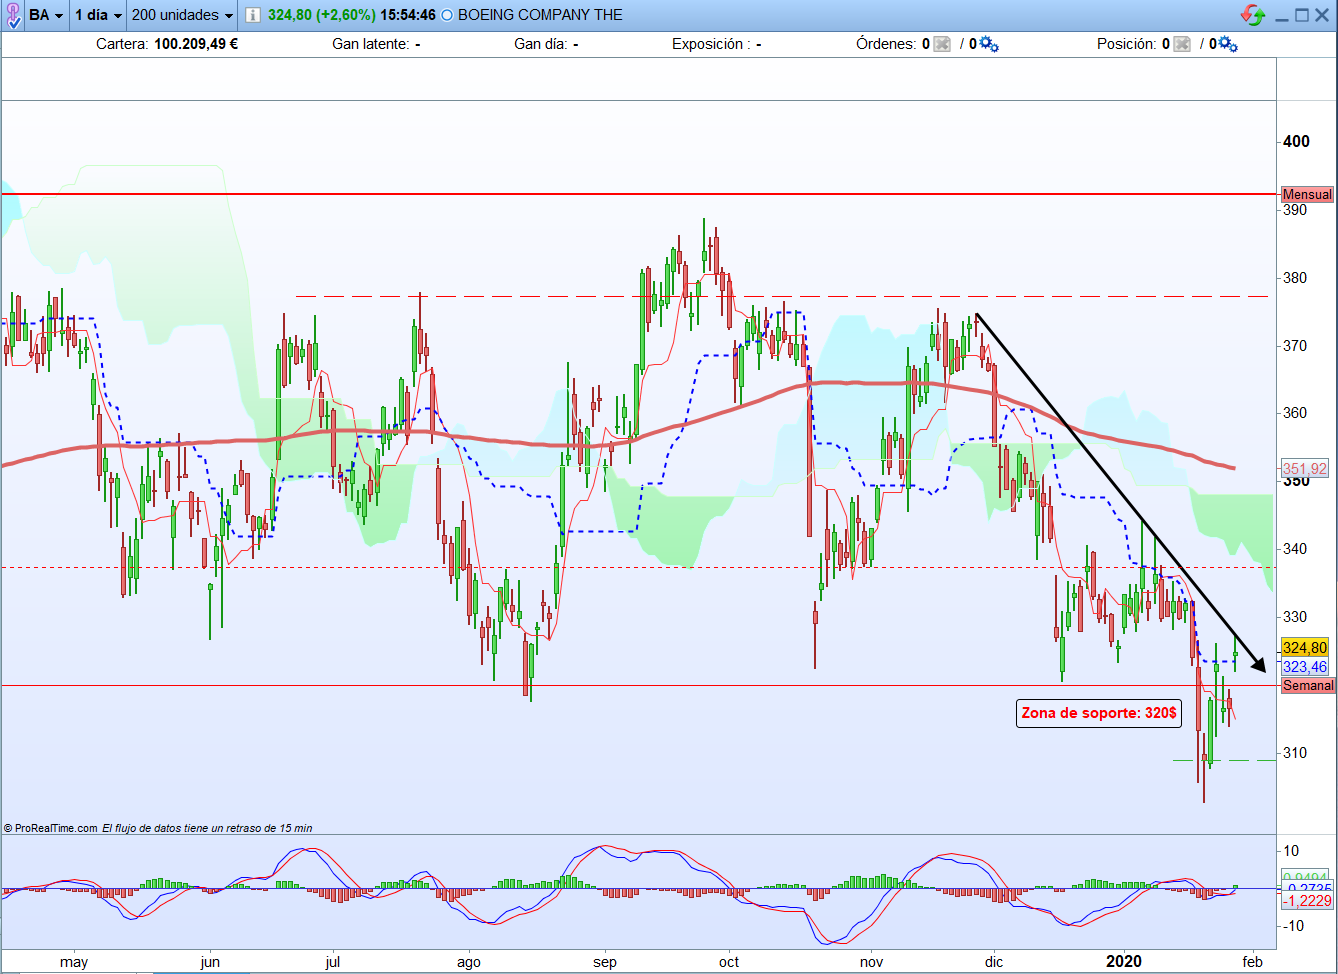Maximize the chart window
This screenshot has width=1338, height=974.
pos(1302,15)
